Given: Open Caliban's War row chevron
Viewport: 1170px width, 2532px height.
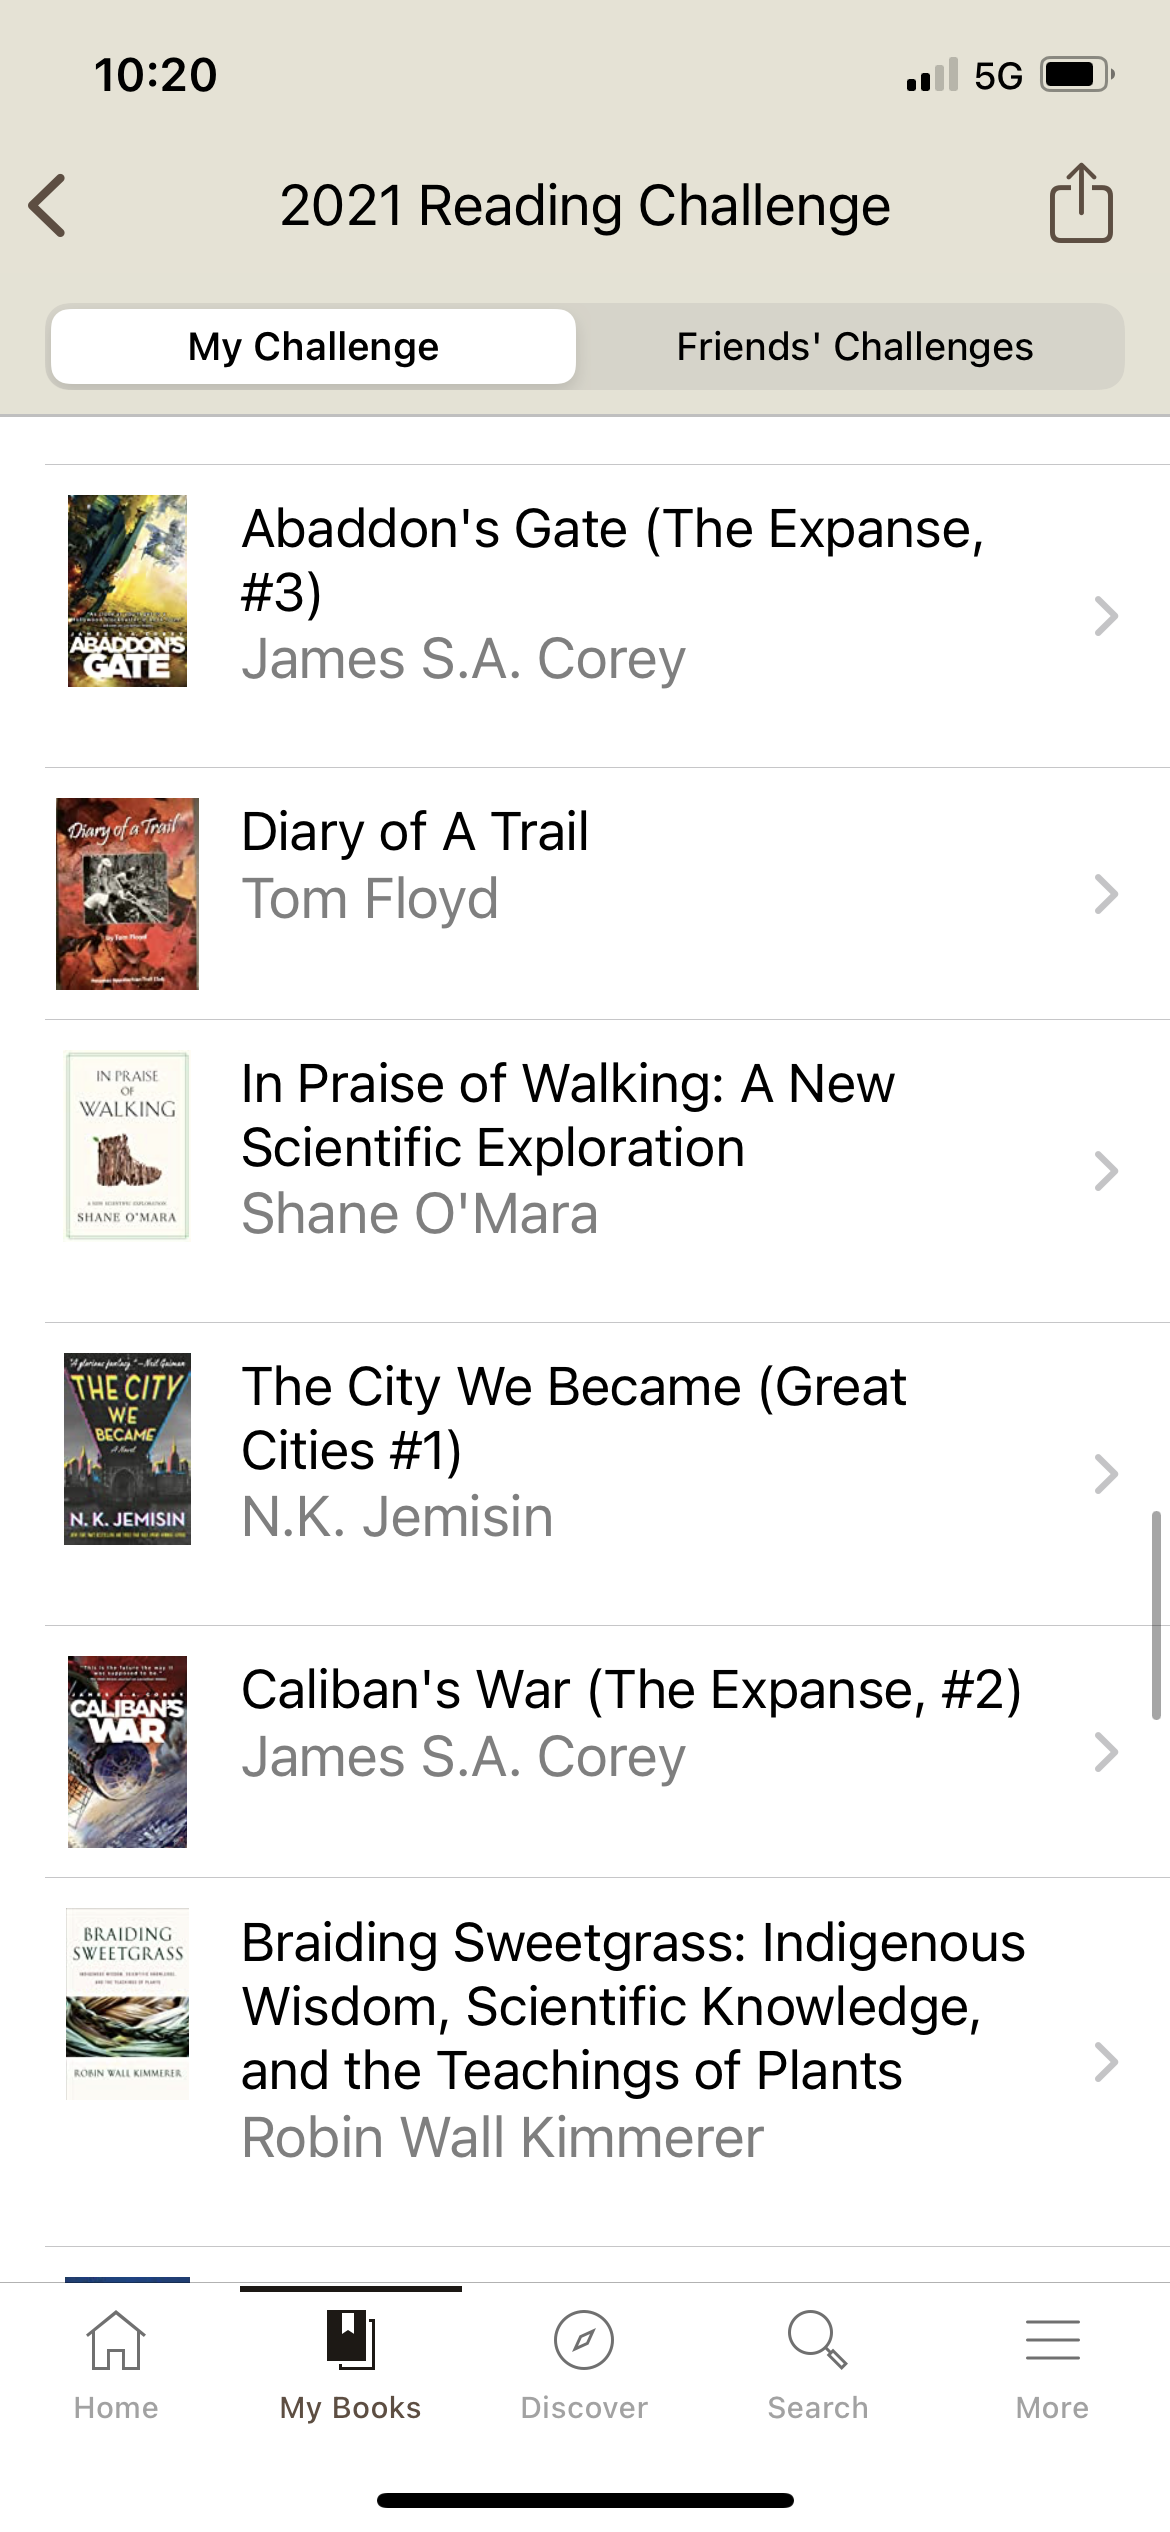Looking at the screenshot, I should coord(1105,1752).
